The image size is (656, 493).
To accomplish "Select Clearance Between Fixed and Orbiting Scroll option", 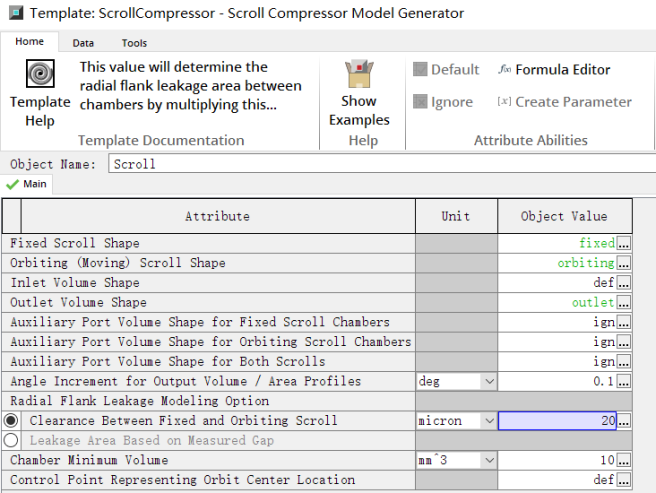I will coord(12,421).
